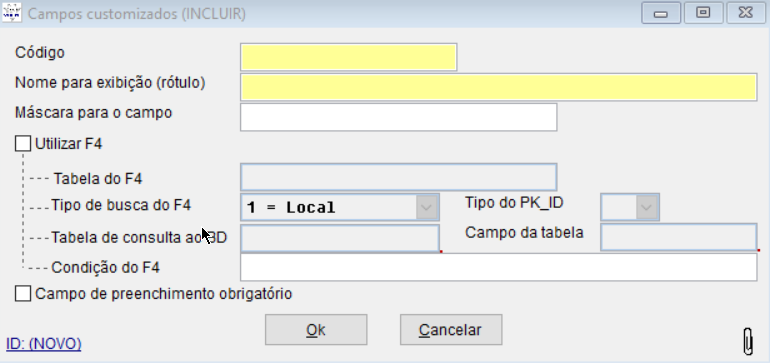Screen dimensions: 770x363
Task: Maximize the Campos customizados window
Action: pyautogui.click(x=703, y=13)
